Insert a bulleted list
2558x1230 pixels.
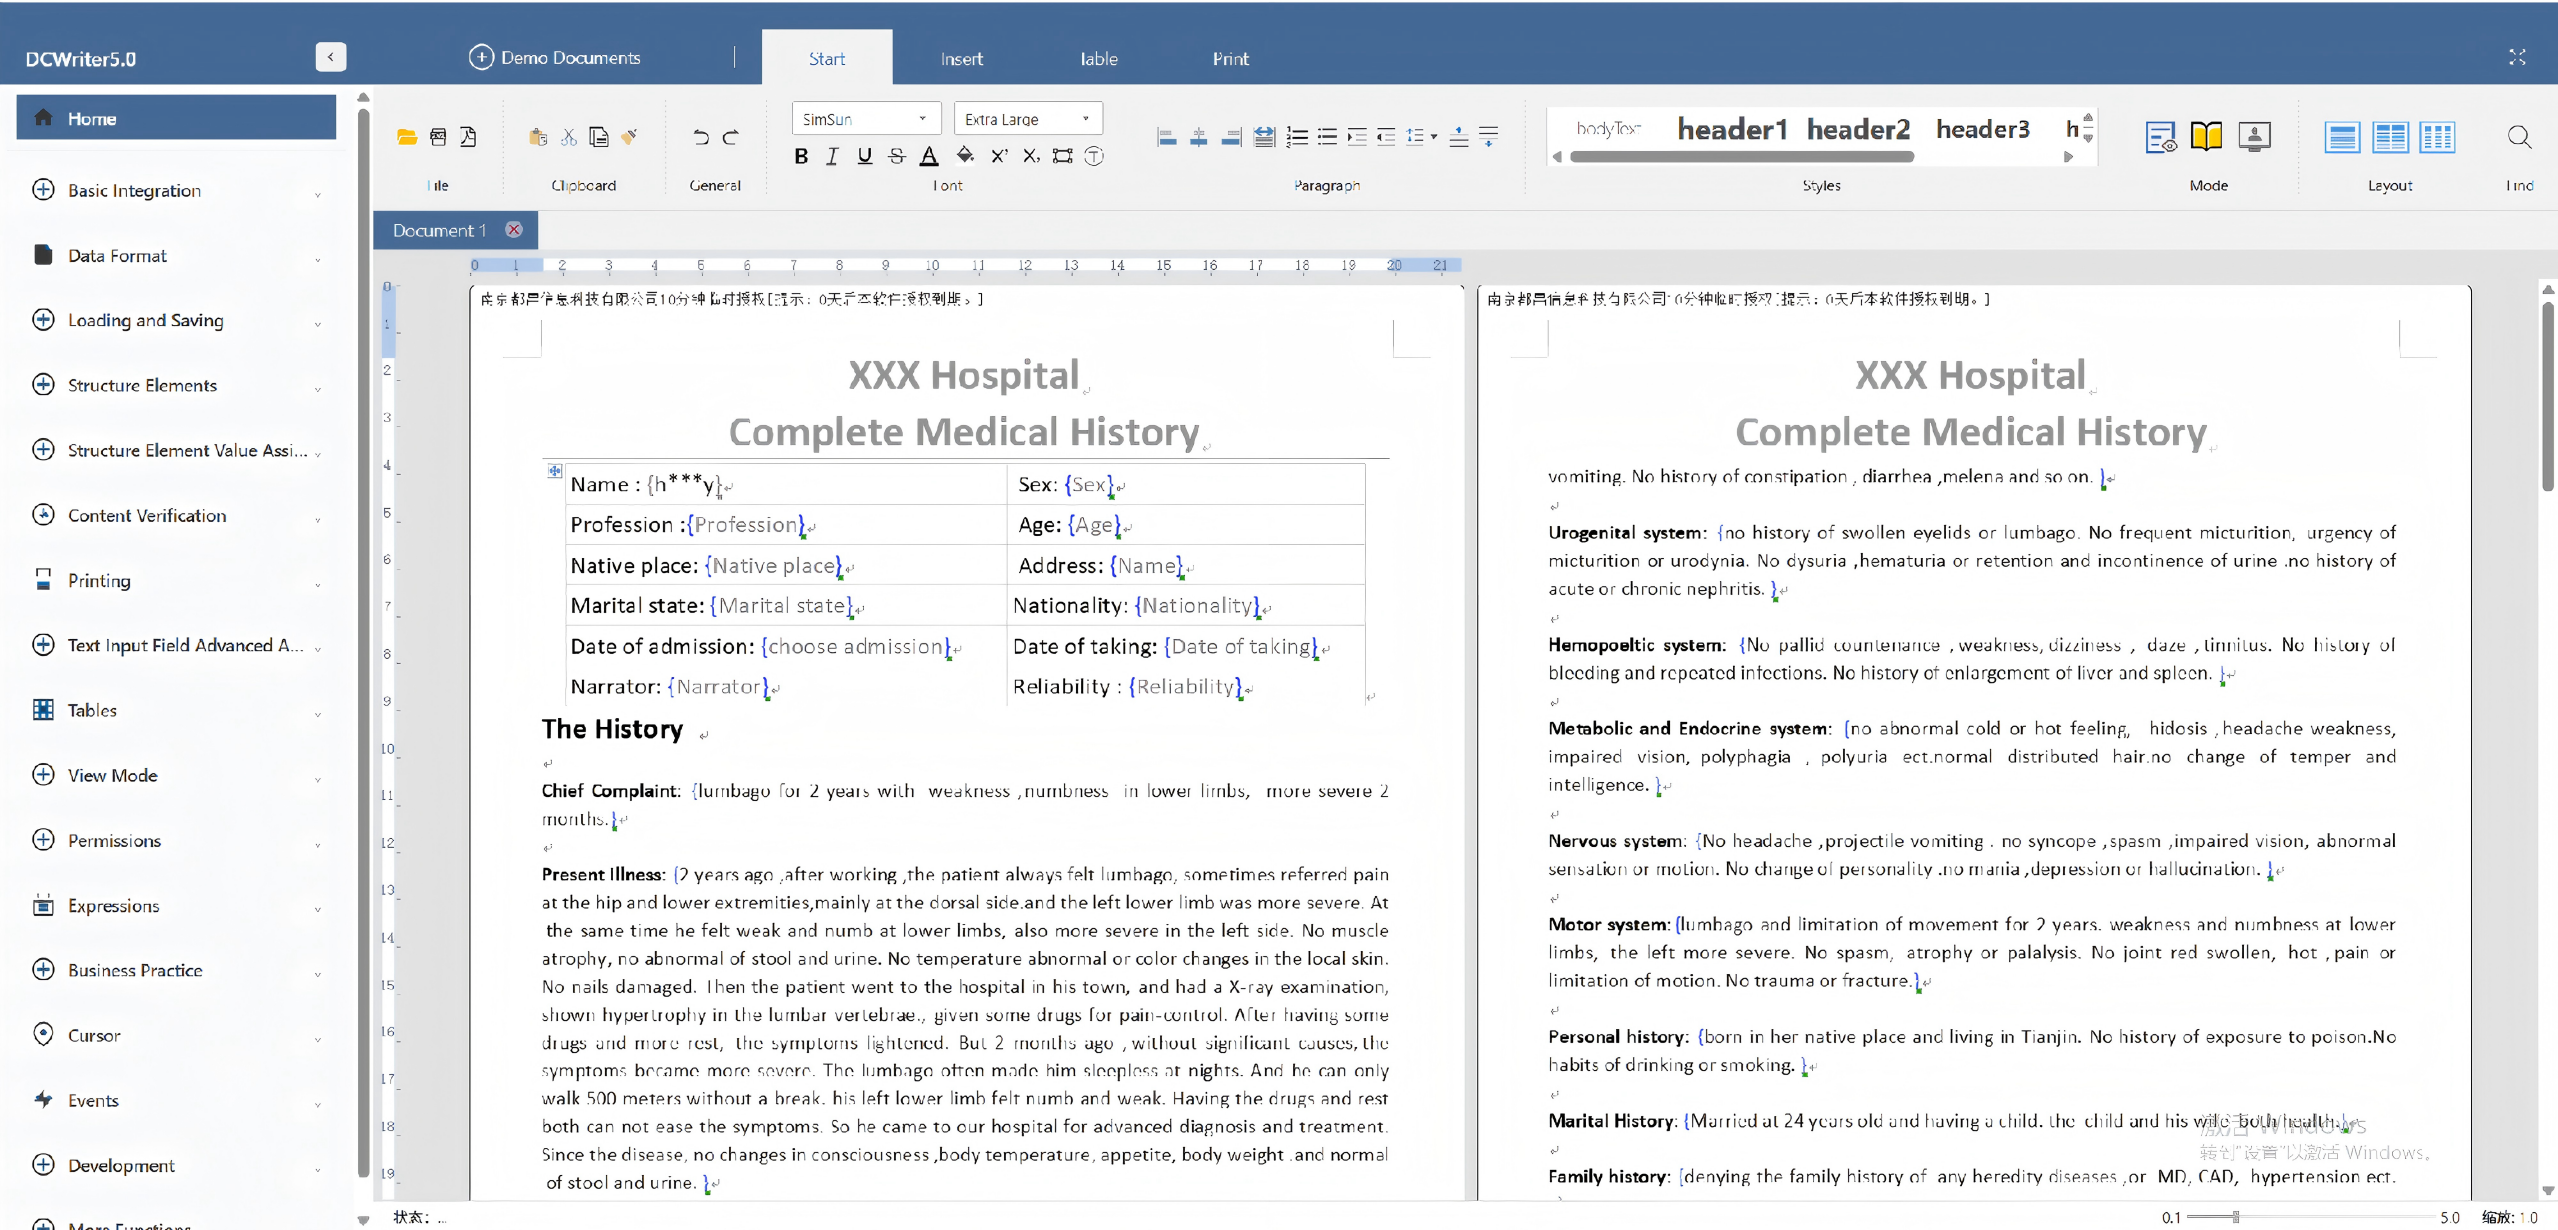click(1327, 137)
